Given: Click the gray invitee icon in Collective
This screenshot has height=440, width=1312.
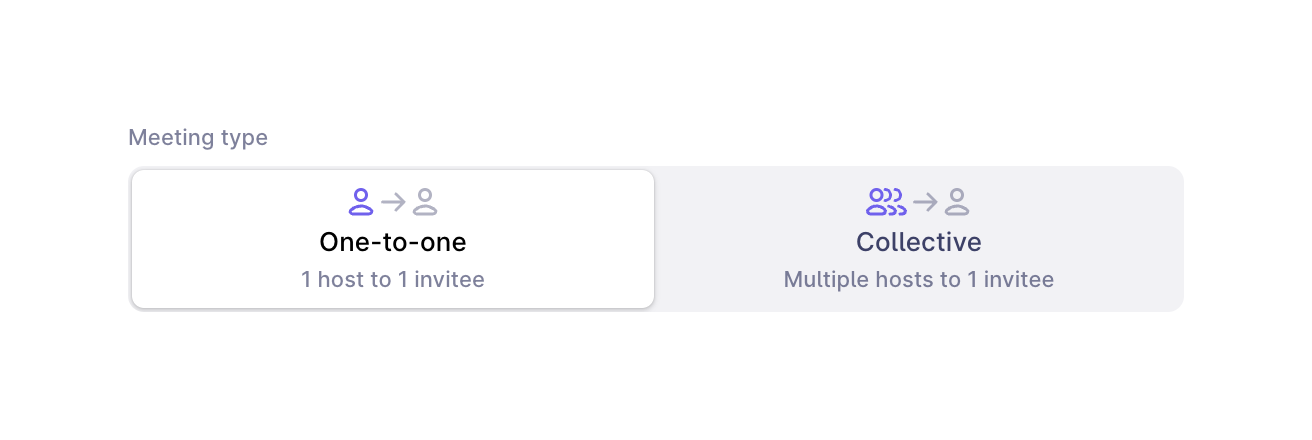Looking at the screenshot, I should [957, 202].
